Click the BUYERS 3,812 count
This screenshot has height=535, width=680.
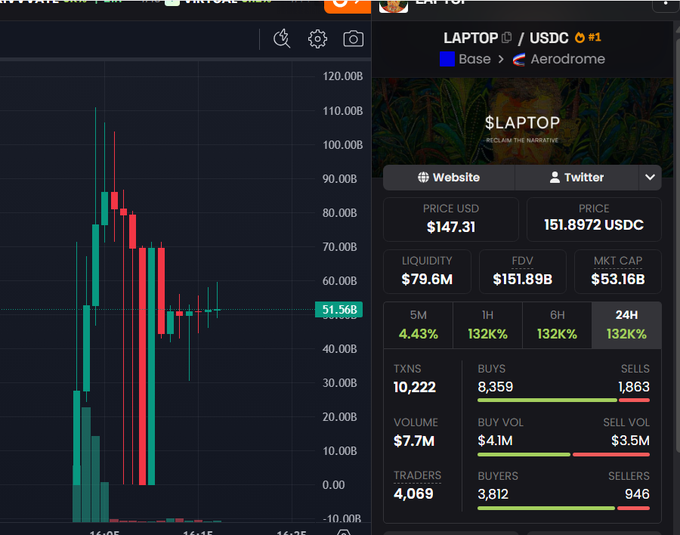(x=493, y=494)
